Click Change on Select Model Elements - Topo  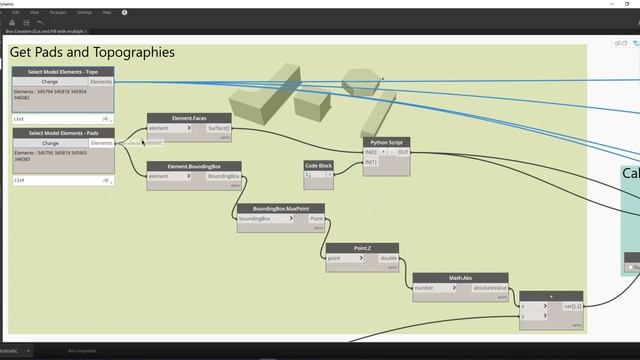50,82
